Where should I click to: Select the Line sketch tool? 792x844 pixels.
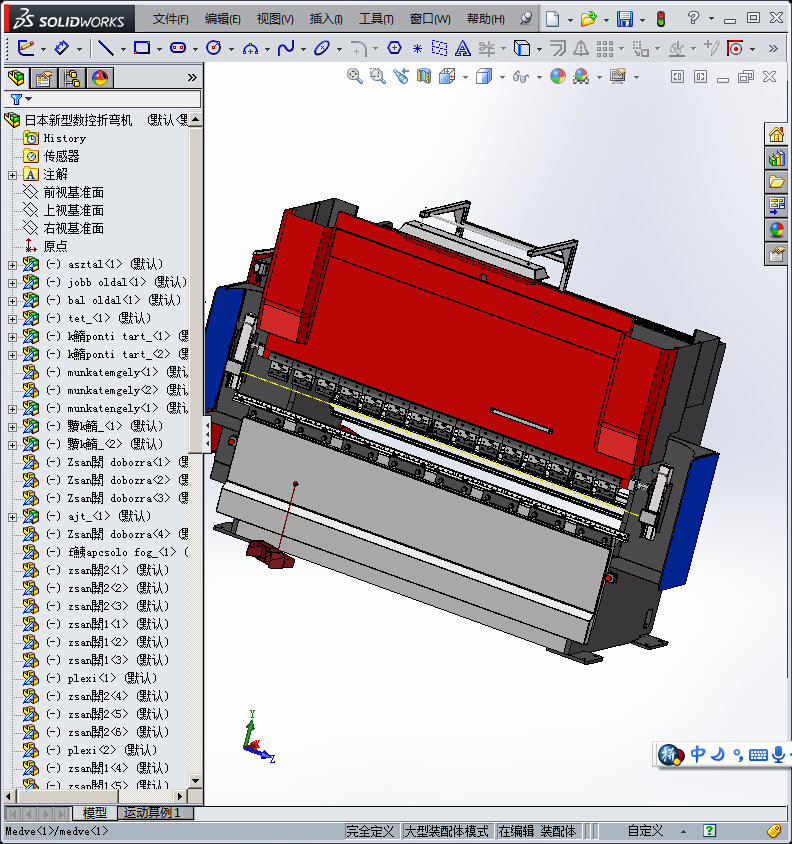tap(106, 48)
